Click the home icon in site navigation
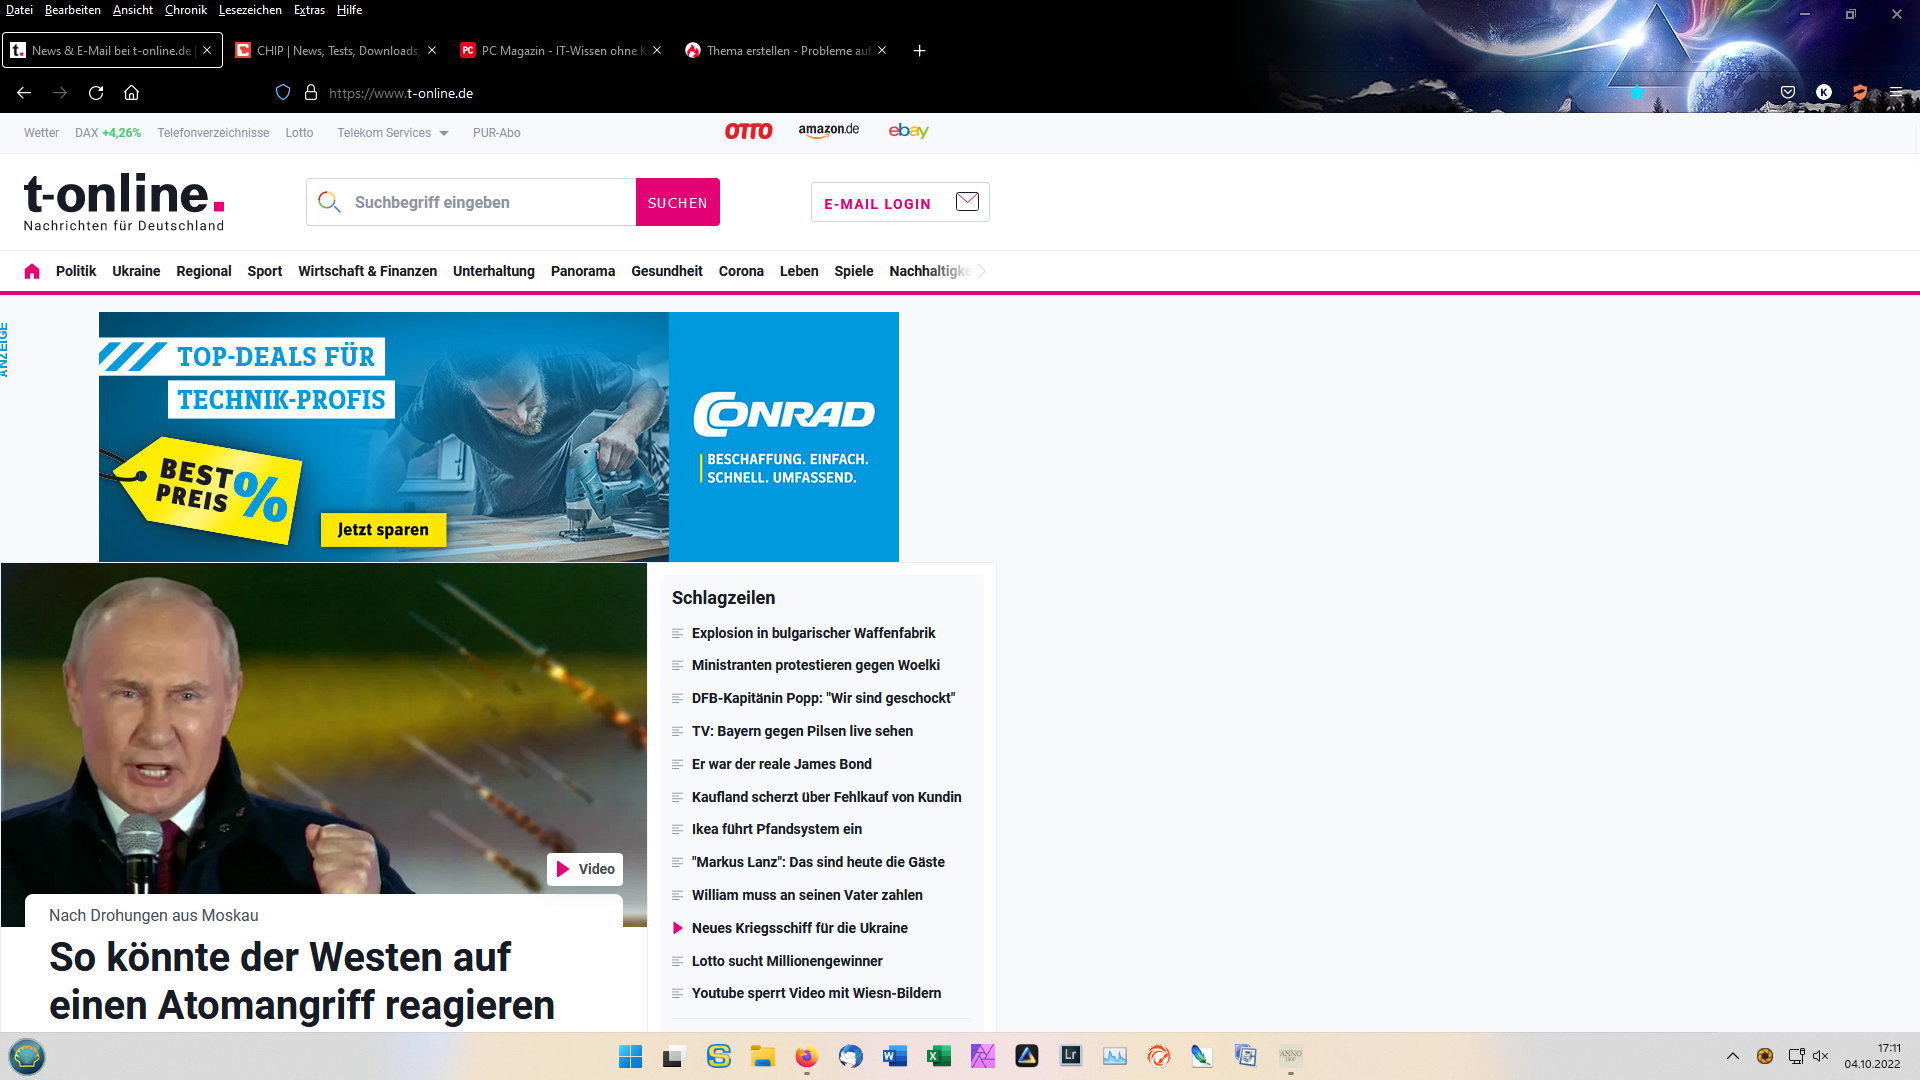This screenshot has height=1080, width=1920. click(32, 271)
